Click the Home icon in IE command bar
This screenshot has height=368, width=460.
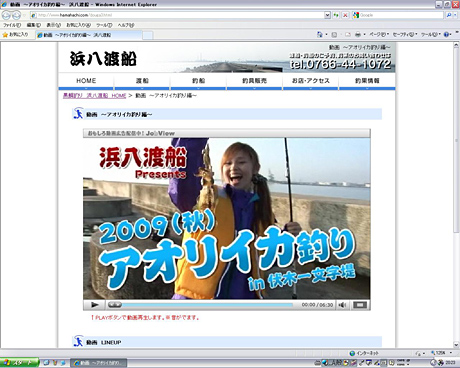pyautogui.click(x=319, y=34)
